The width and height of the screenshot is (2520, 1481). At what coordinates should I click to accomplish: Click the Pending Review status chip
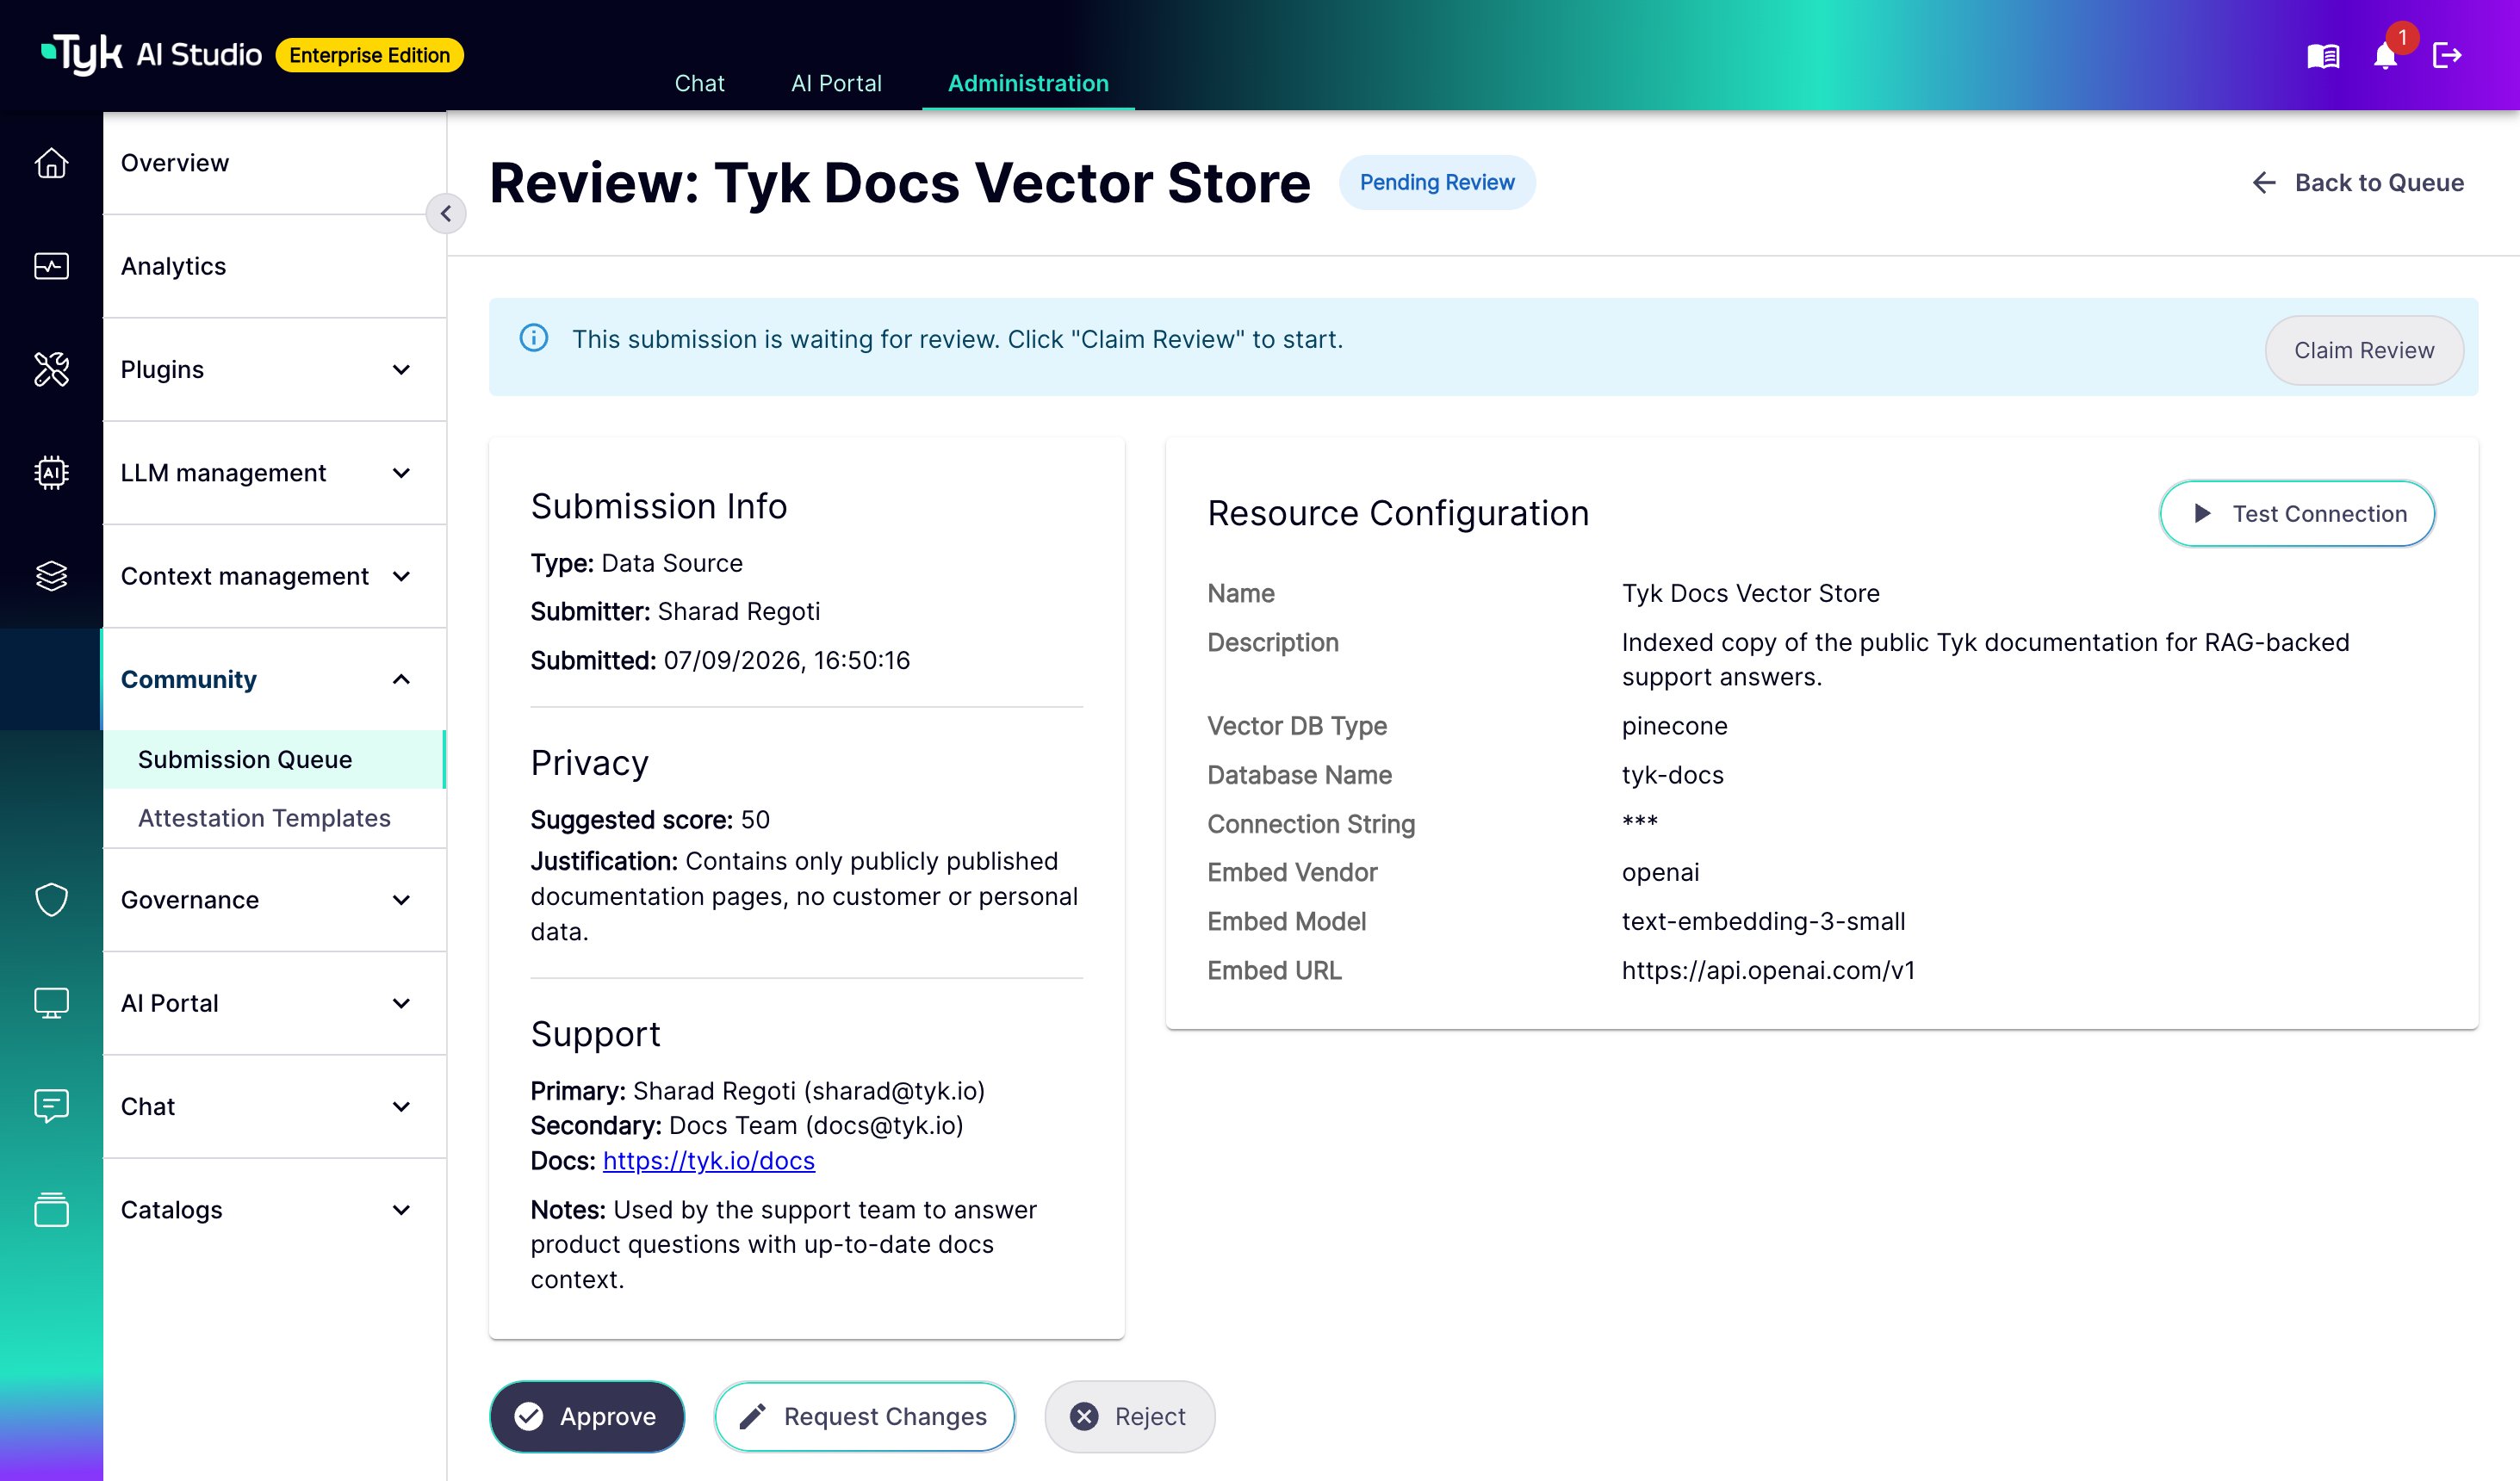(1437, 182)
